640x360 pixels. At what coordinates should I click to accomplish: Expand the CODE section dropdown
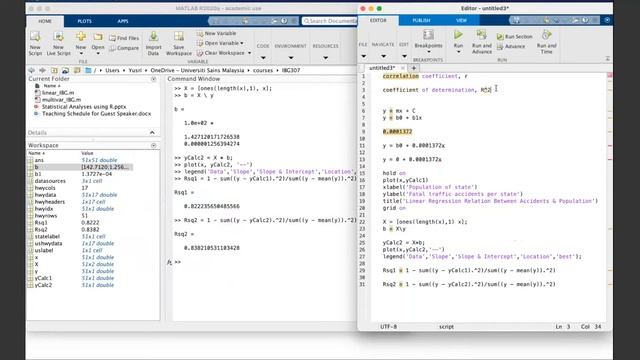coord(263,58)
